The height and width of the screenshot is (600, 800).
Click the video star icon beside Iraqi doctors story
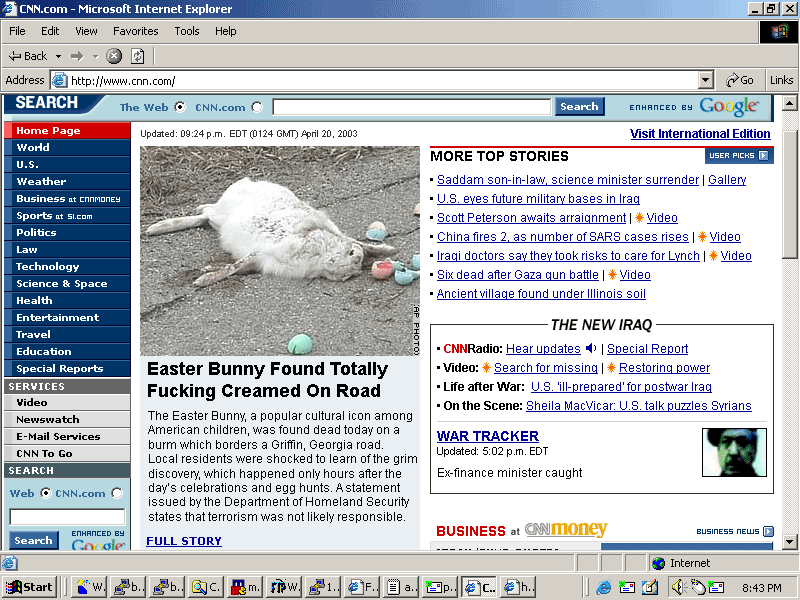coord(713,256)
